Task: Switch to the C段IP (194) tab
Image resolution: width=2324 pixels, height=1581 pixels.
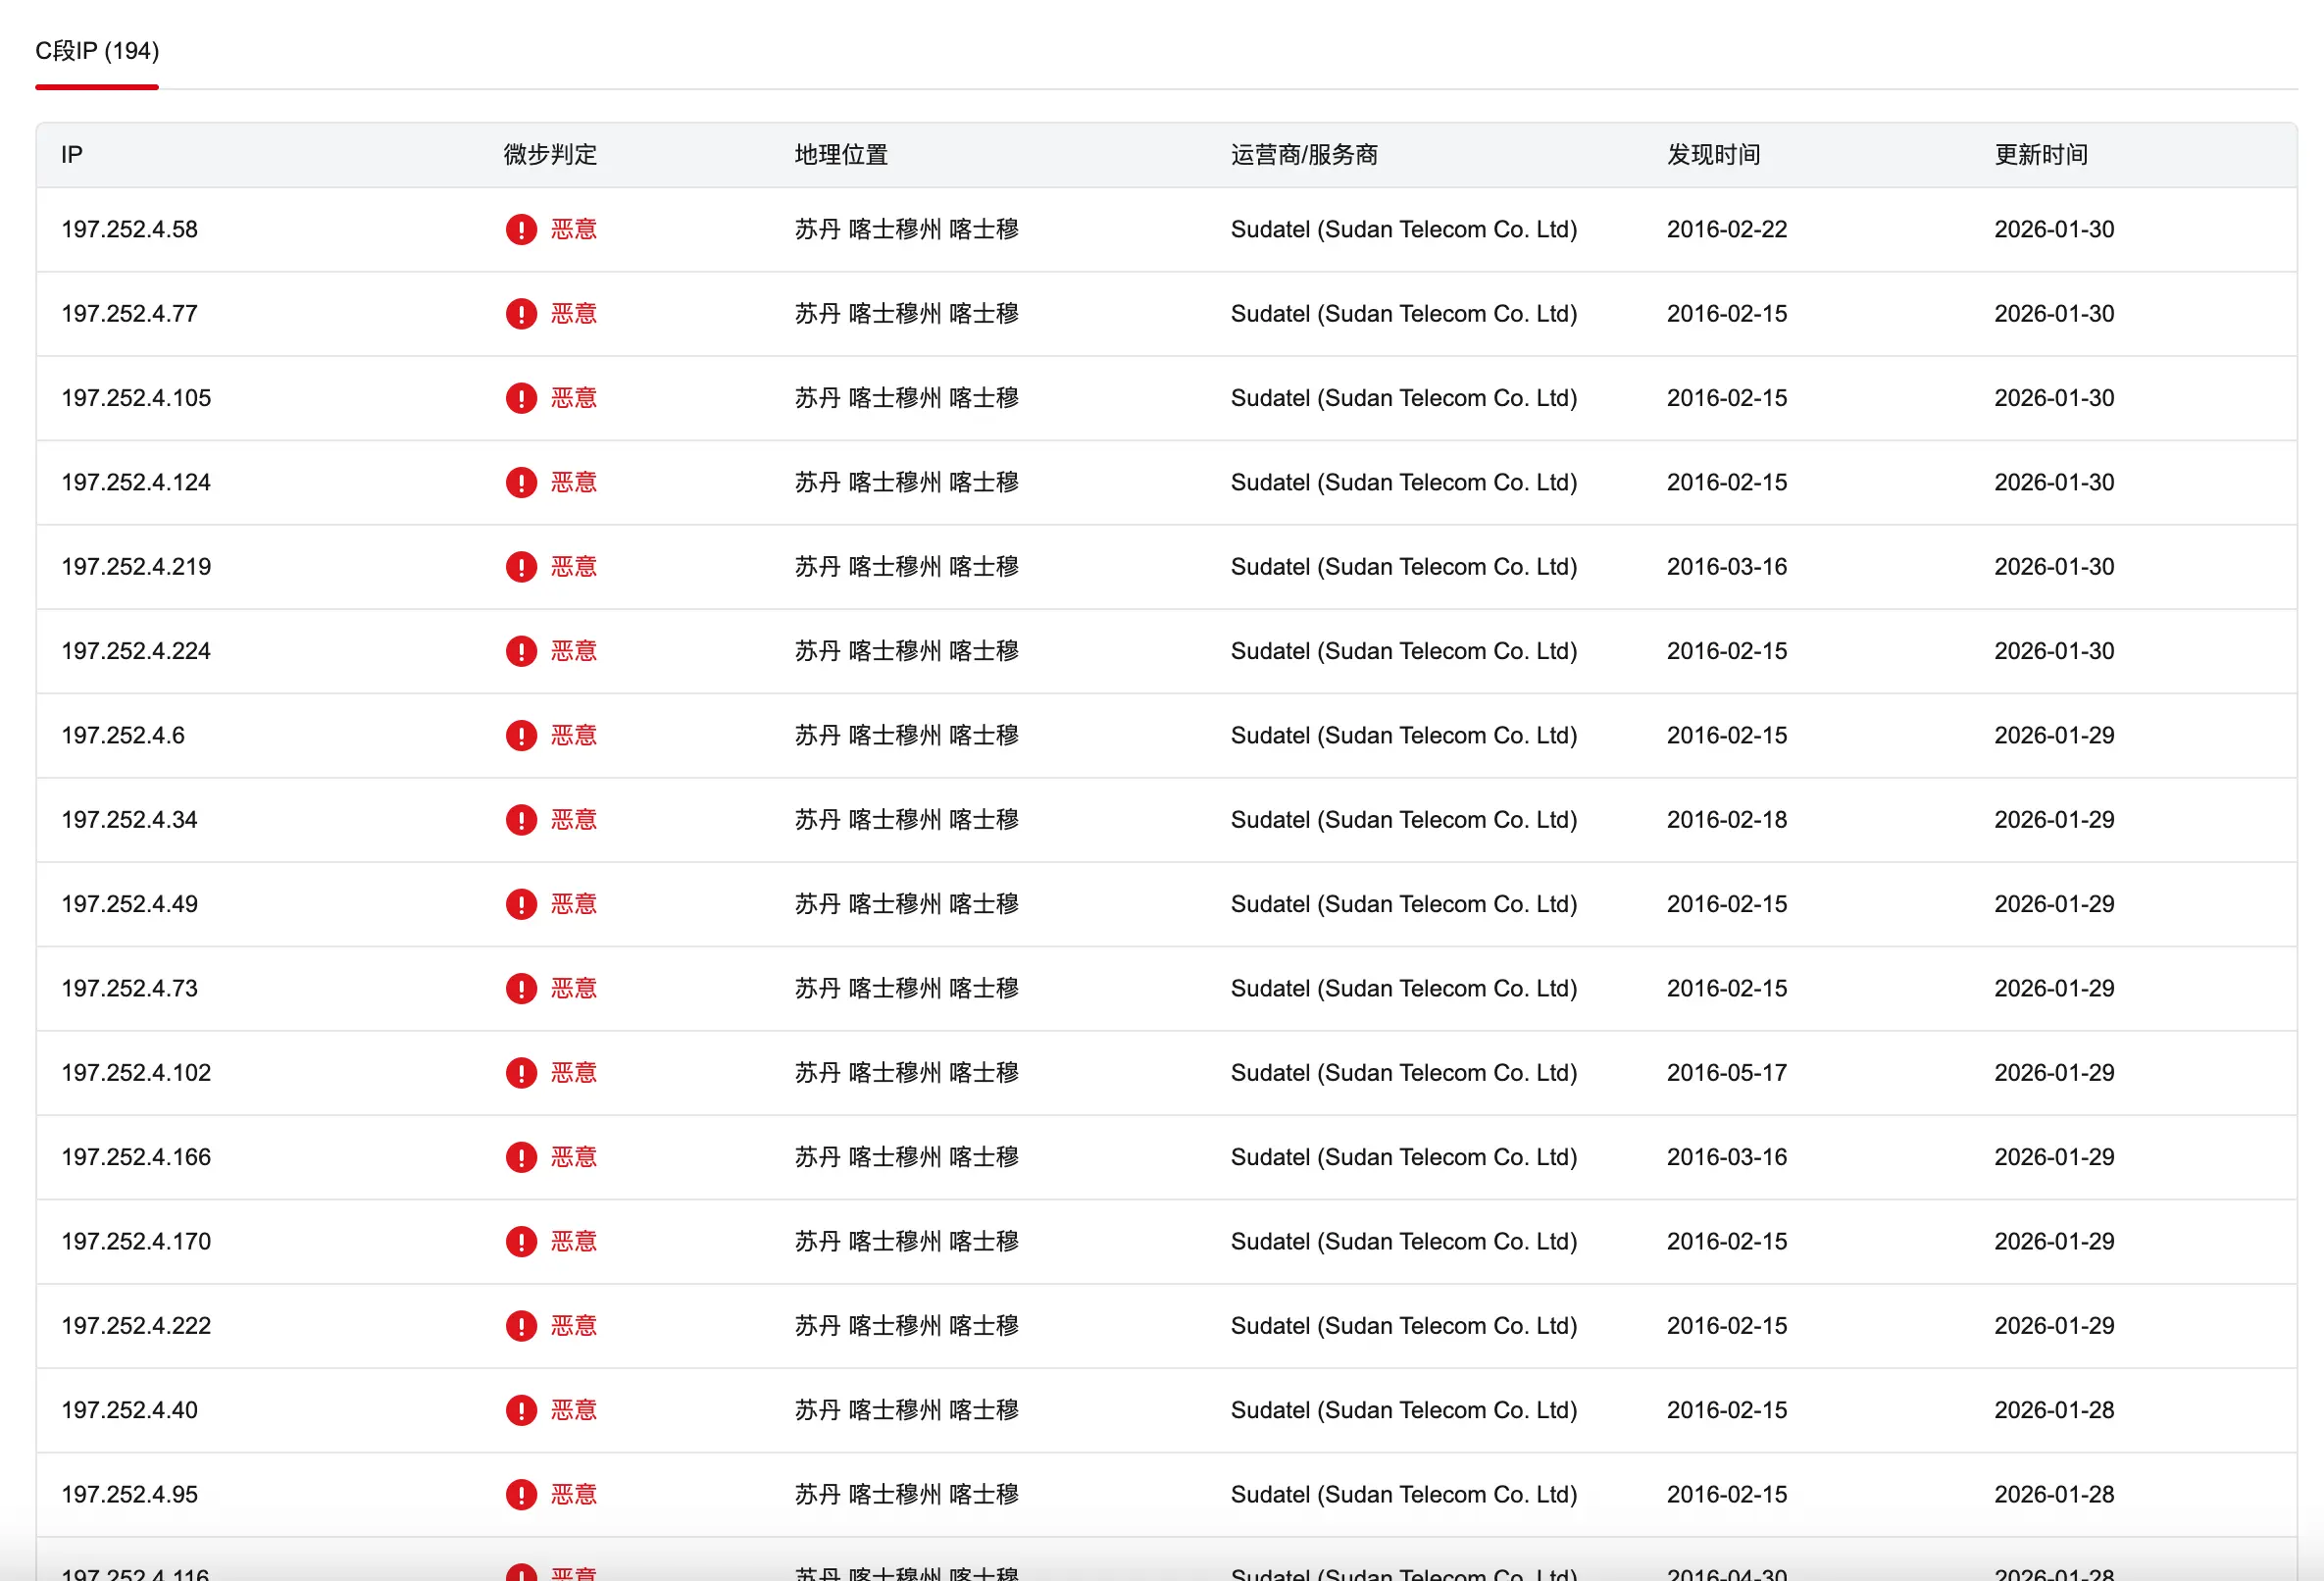Action: [97, 51]
